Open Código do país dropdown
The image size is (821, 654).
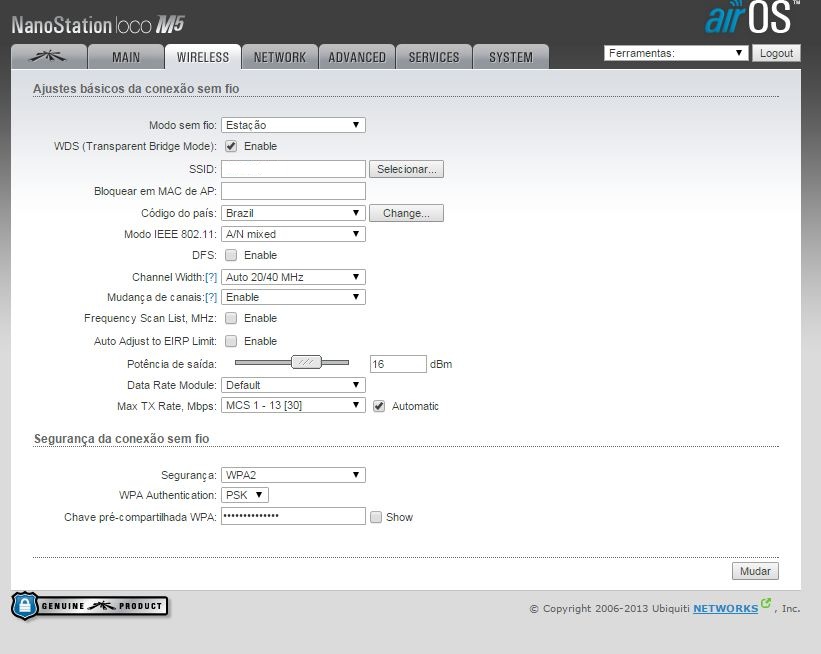tap(293, 213)
